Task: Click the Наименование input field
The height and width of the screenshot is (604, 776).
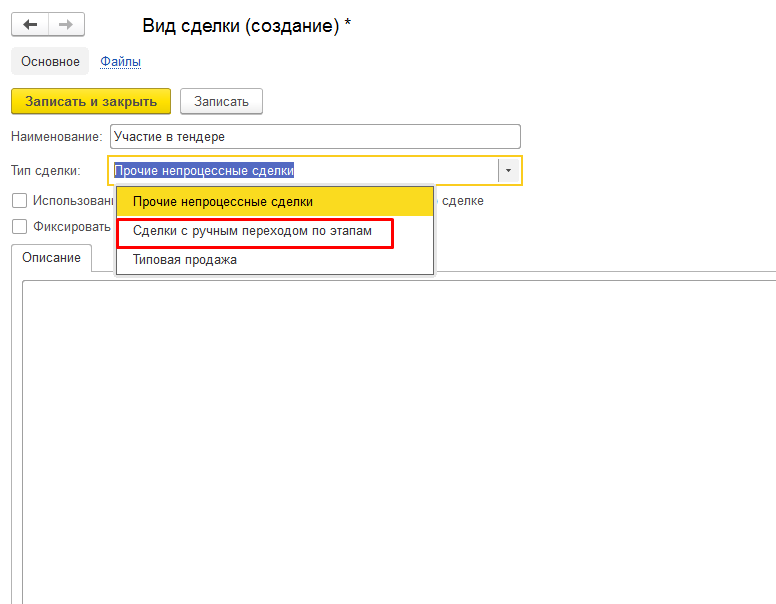Action: point(315,137)
